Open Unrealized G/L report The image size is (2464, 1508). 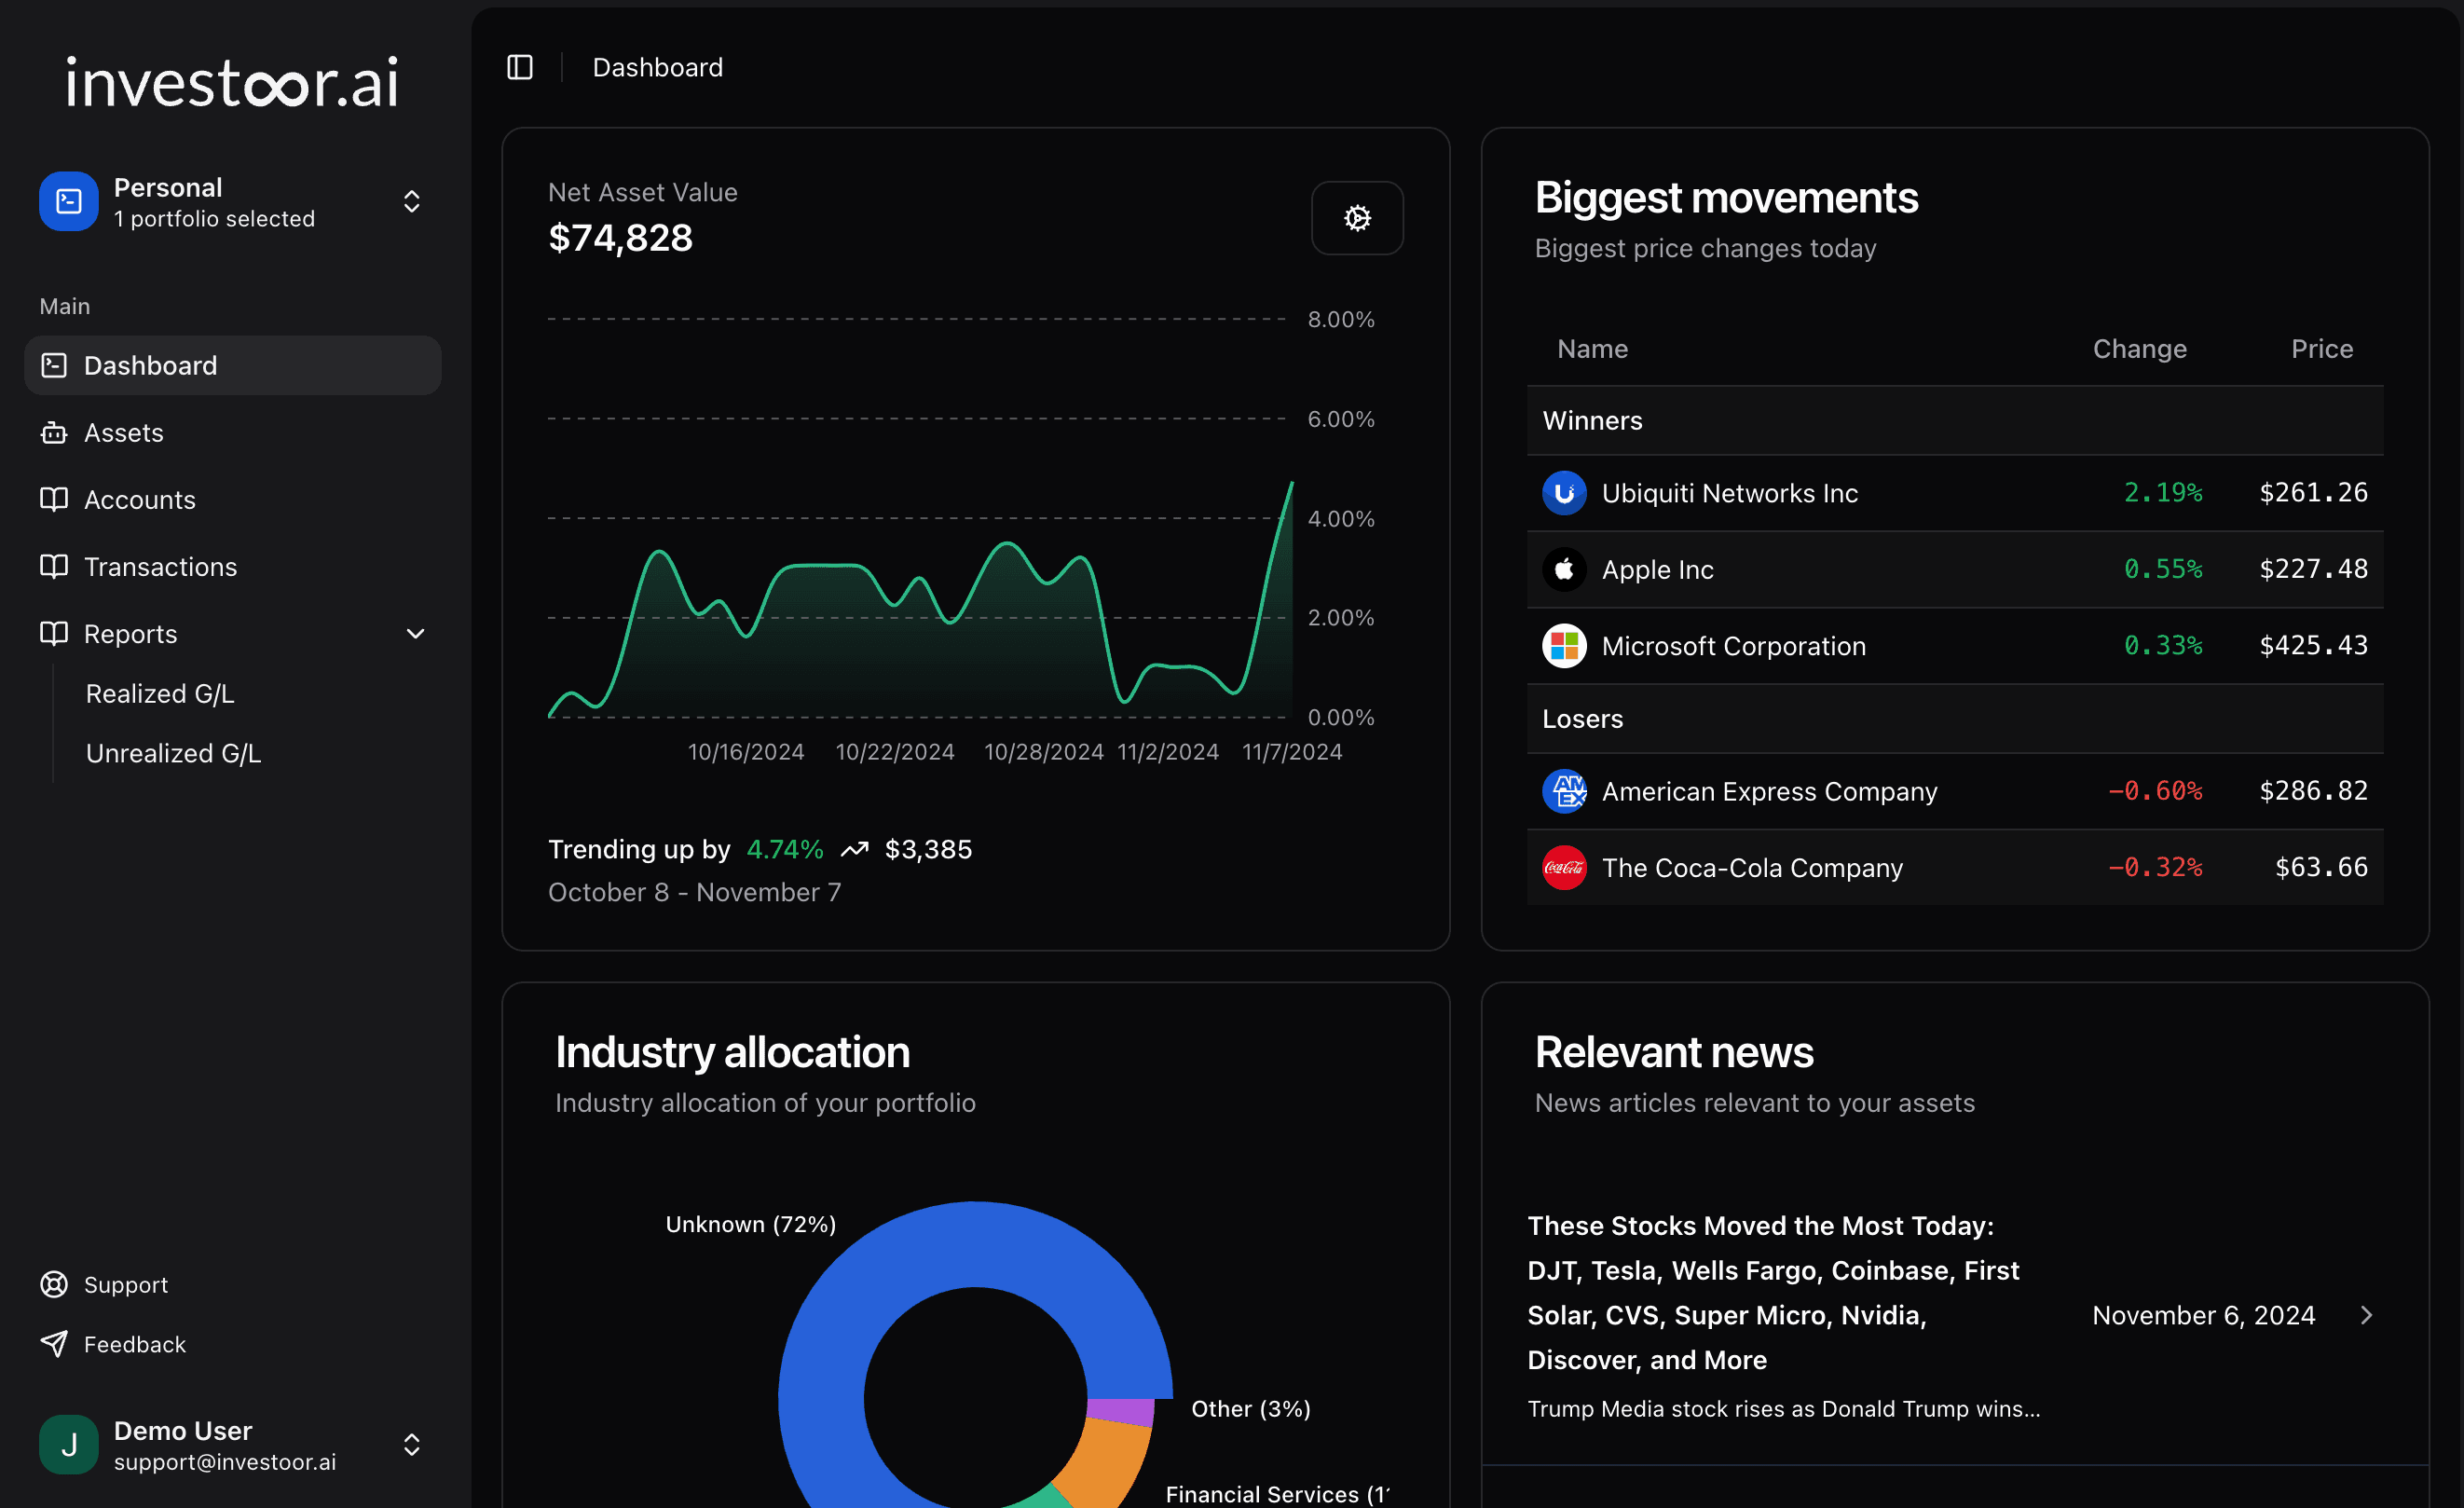pyautogui.click(x=173, y=753)
